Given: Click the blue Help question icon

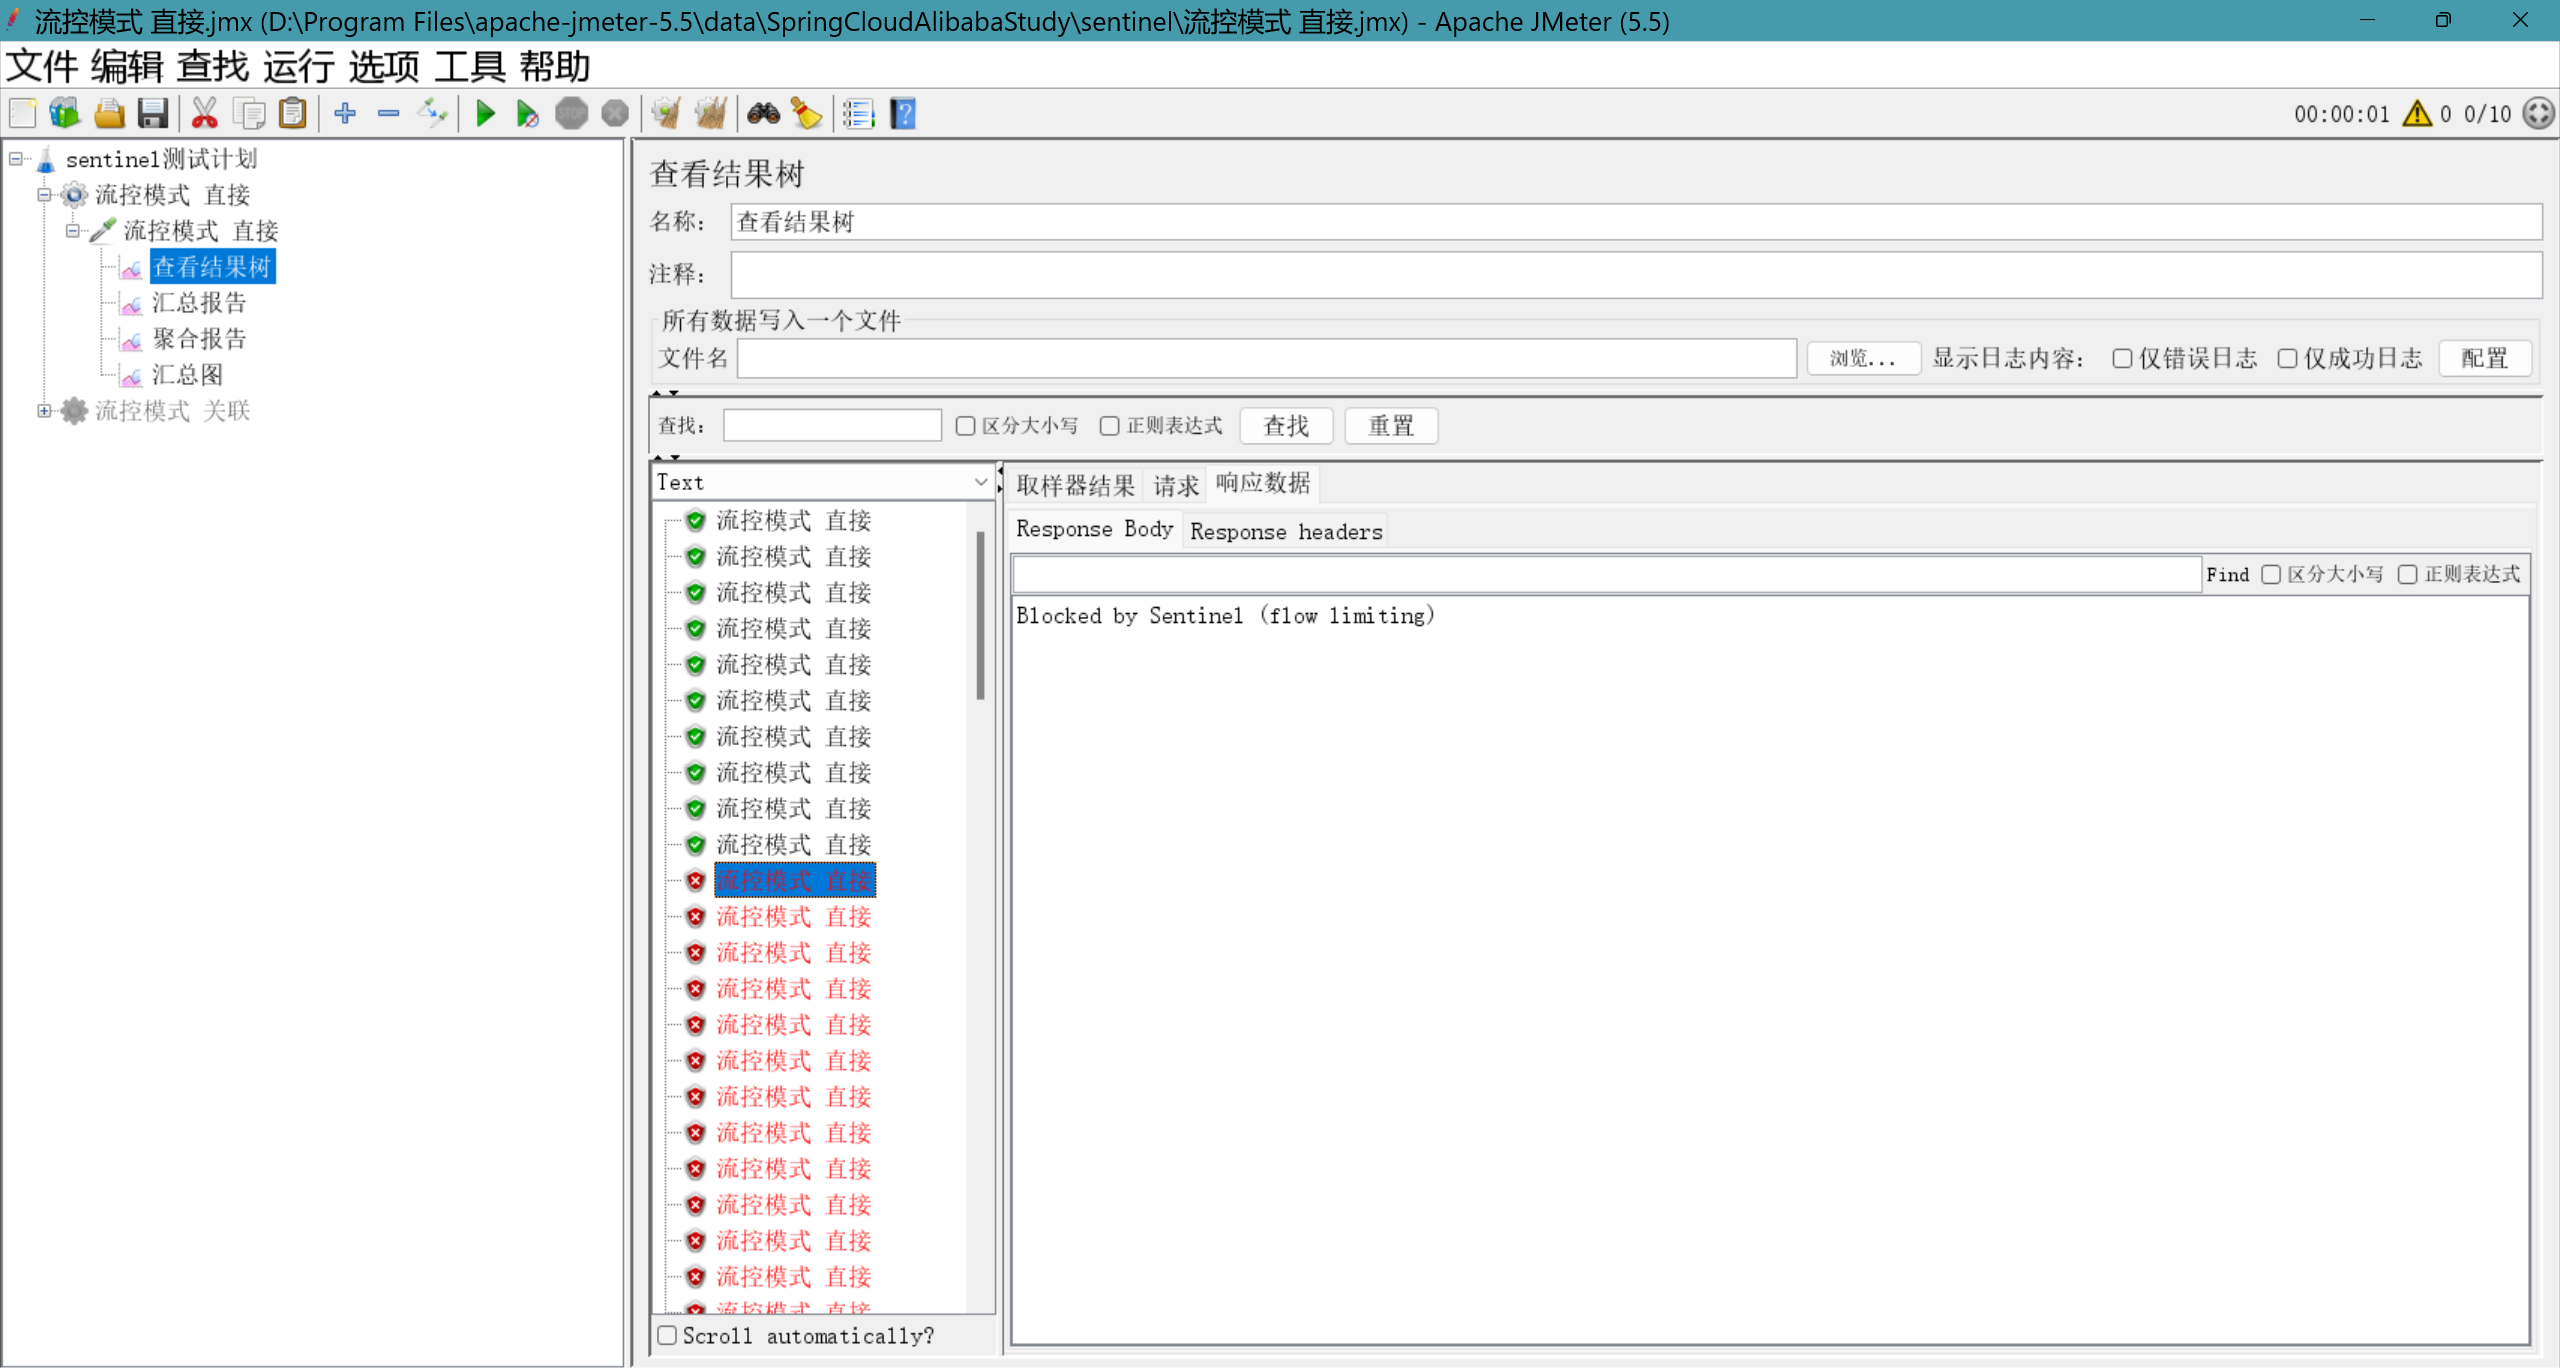Looking at the screenshot, I should click(903, 114).
